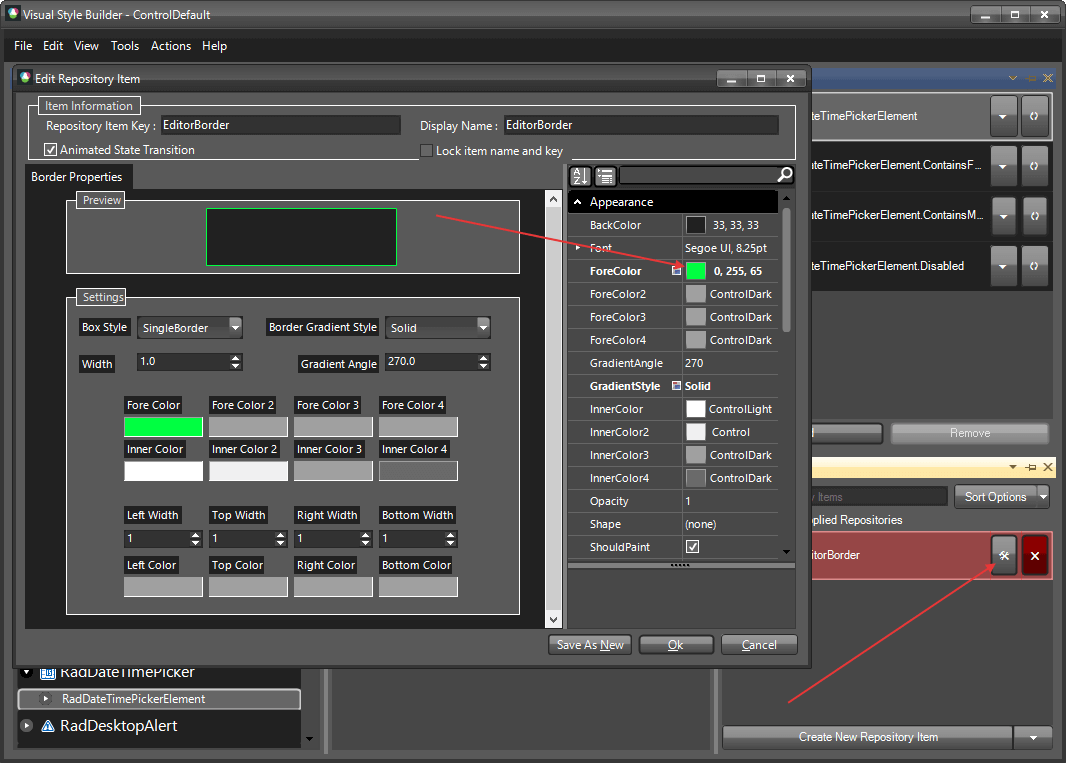
Task: Switch to the Border Properties tab
Action: pos(79,176)
